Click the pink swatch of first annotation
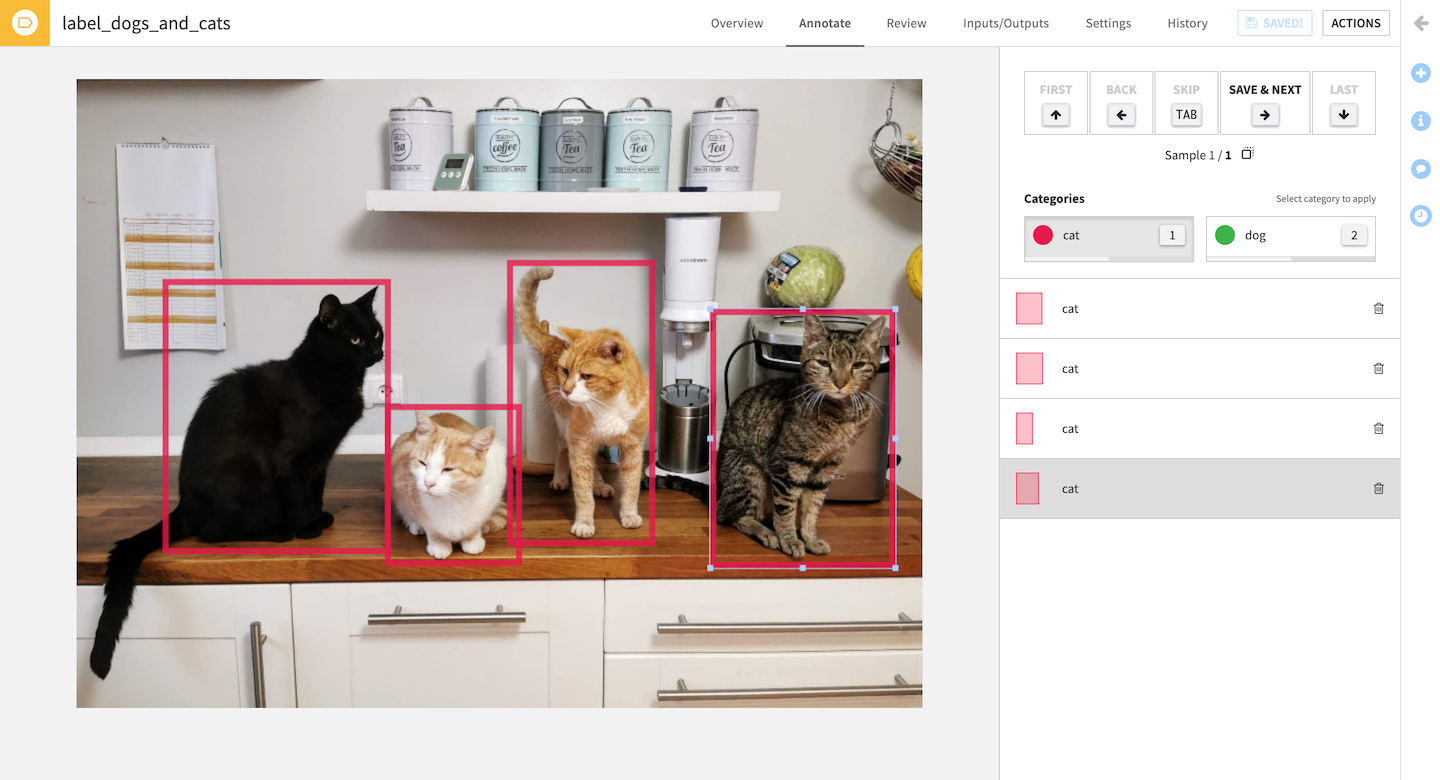Viewport: 1440px width, 780px height. click(x=1029, y=308)
